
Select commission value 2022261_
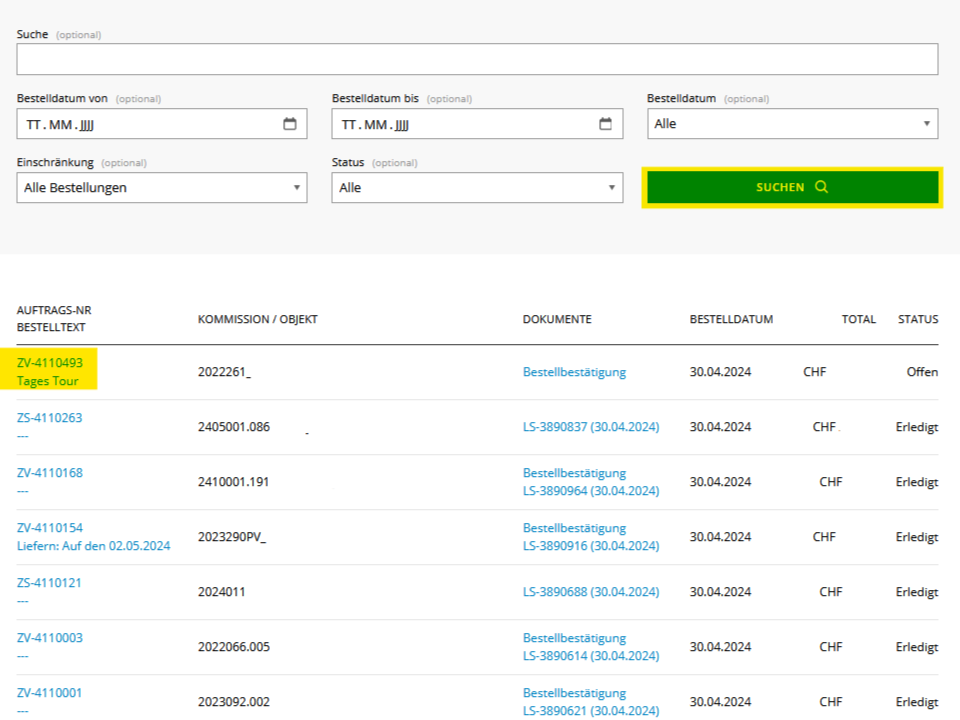point(224,372)
